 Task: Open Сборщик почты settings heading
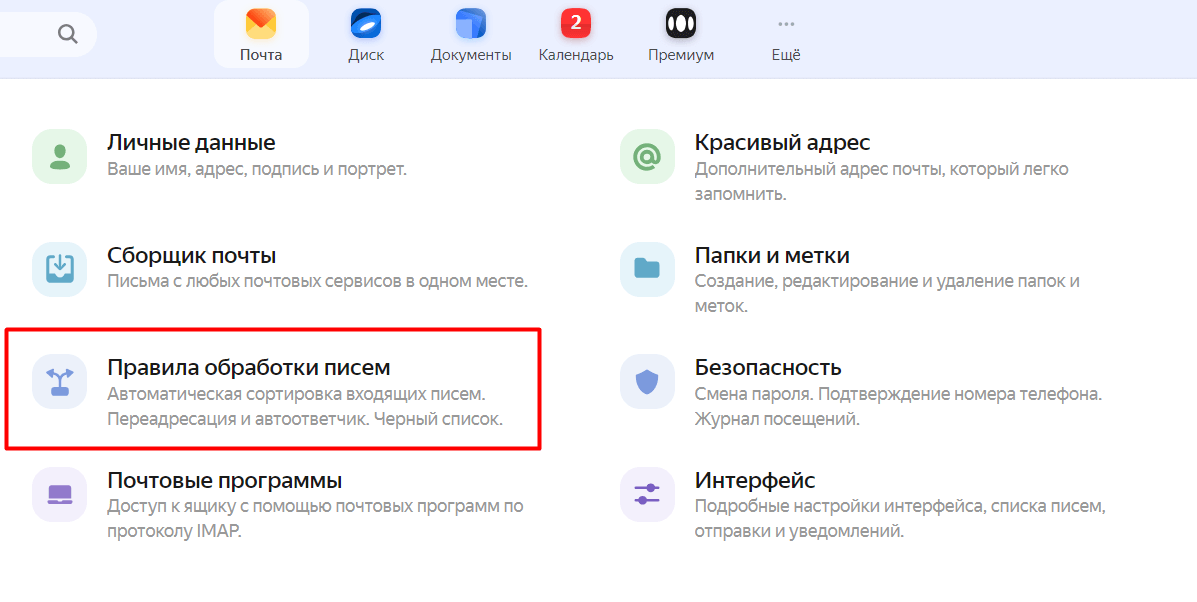[192, 256]
